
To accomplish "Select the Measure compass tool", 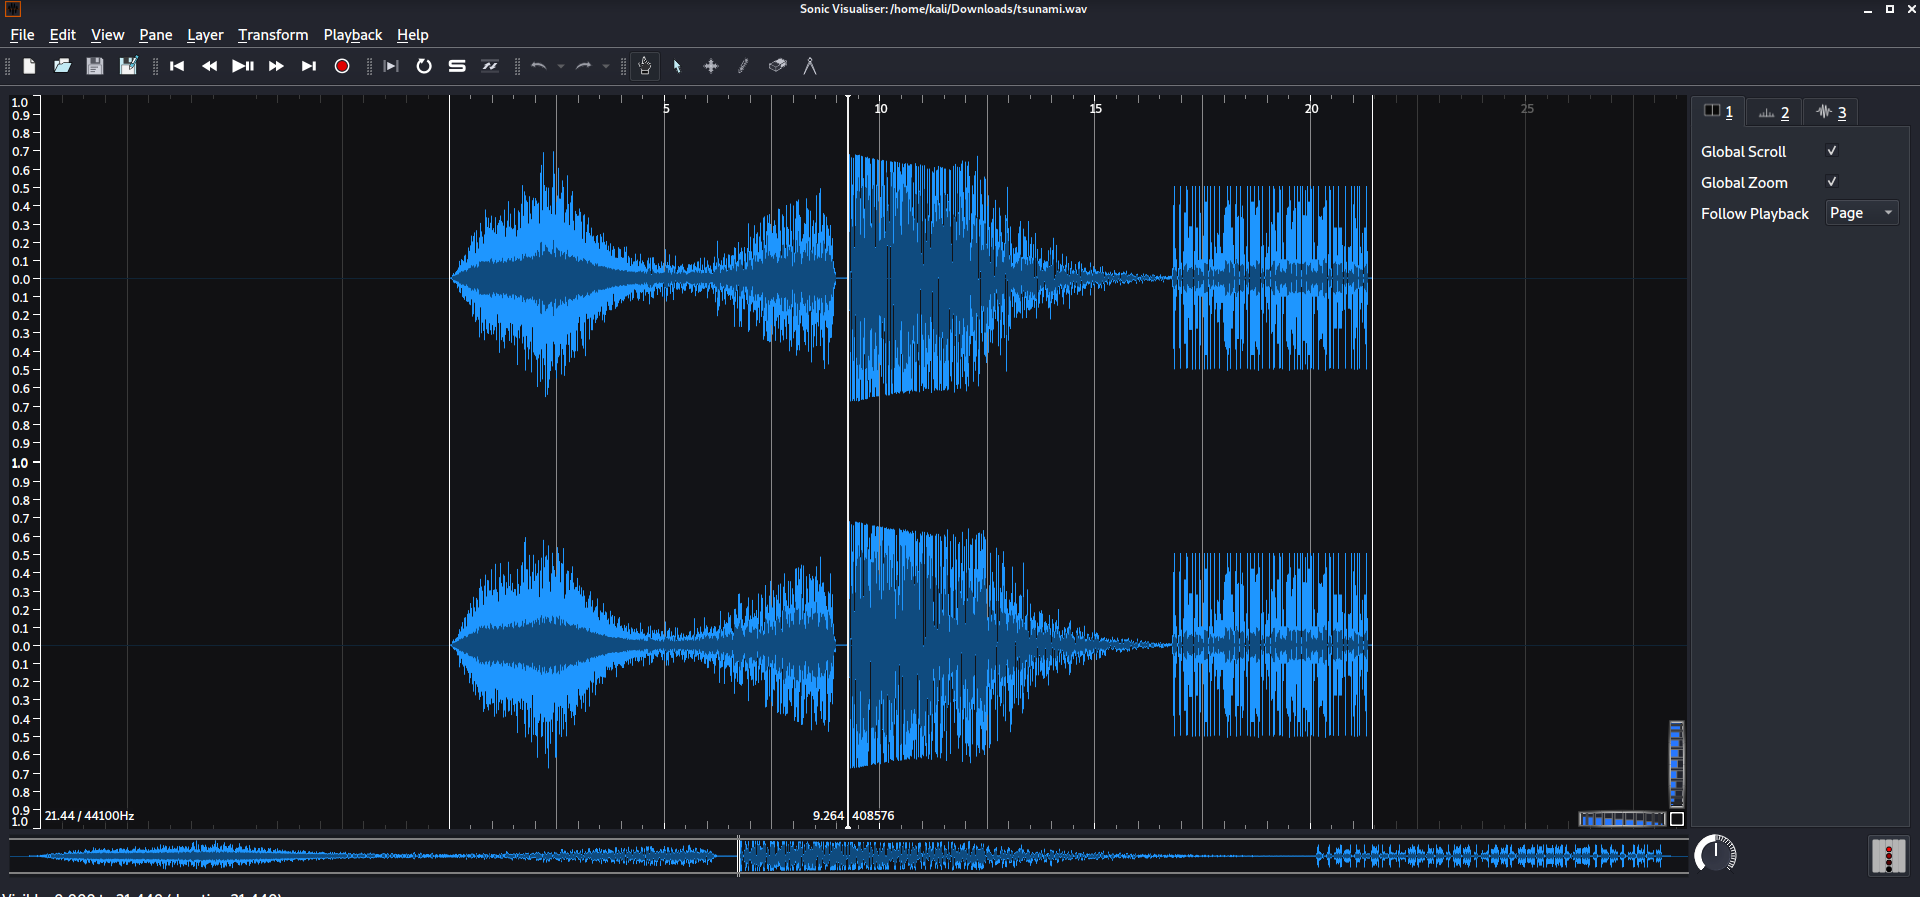I will 810,66.
